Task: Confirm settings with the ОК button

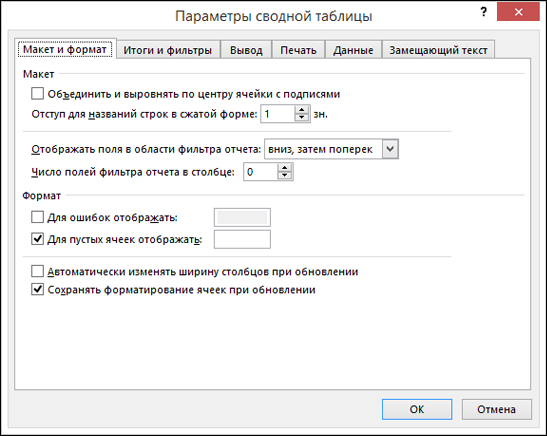Action: click(x=417, y=409)
